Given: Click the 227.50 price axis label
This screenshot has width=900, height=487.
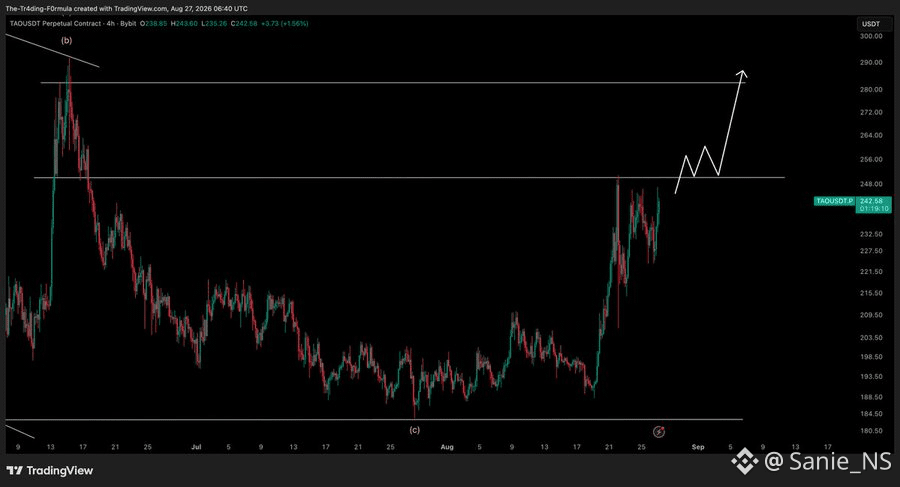Looking at the screenshot, I should [871, 251].
